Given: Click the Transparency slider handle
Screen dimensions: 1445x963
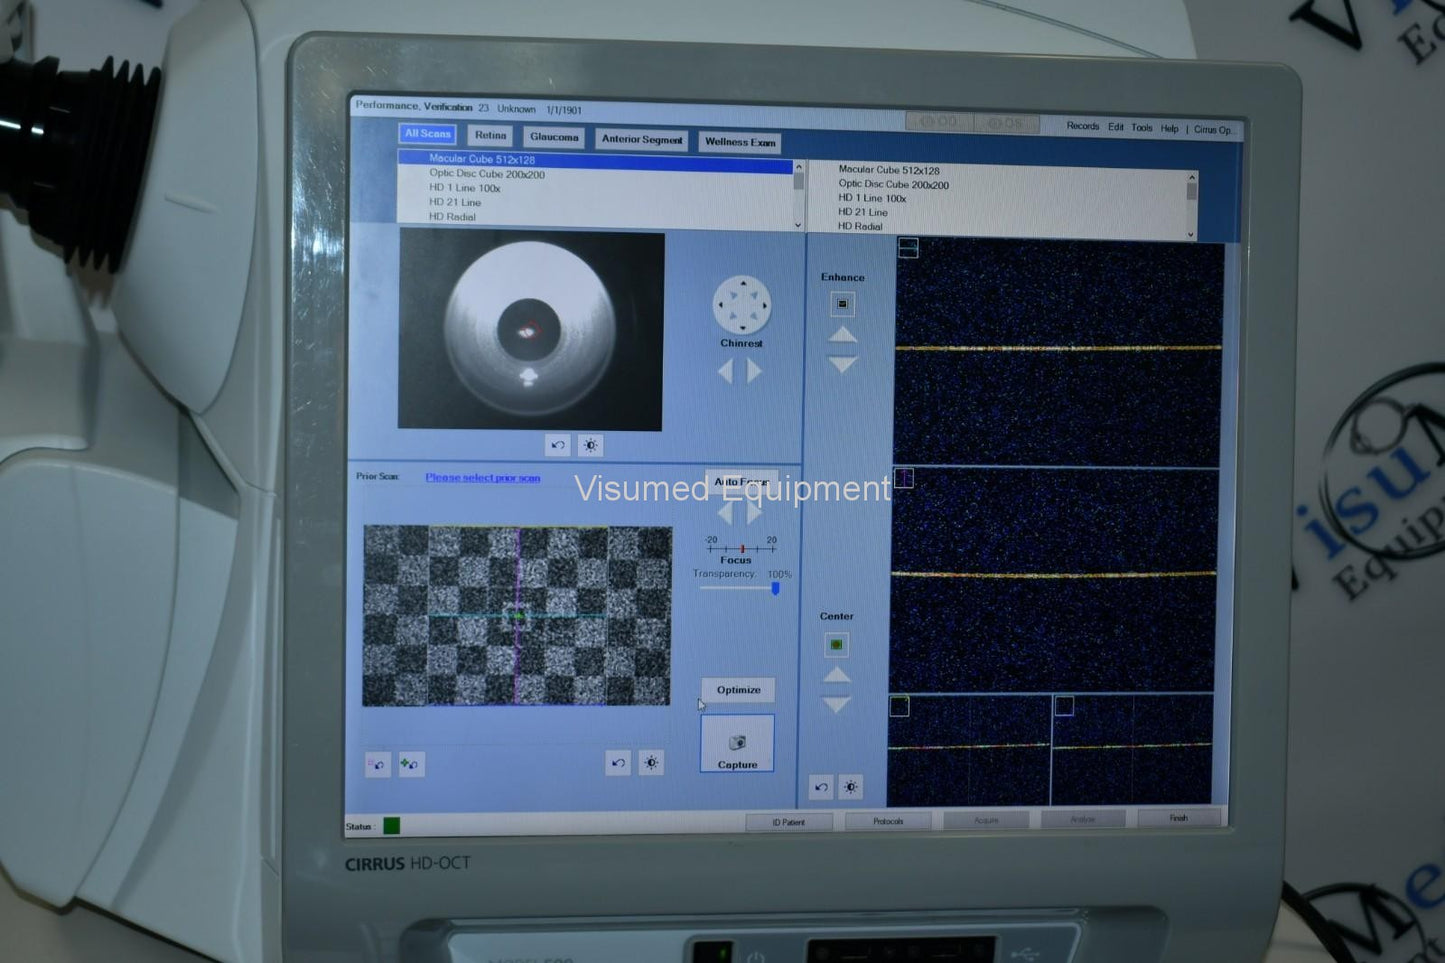Looking at the screenshot, I should tap(775, 588).
